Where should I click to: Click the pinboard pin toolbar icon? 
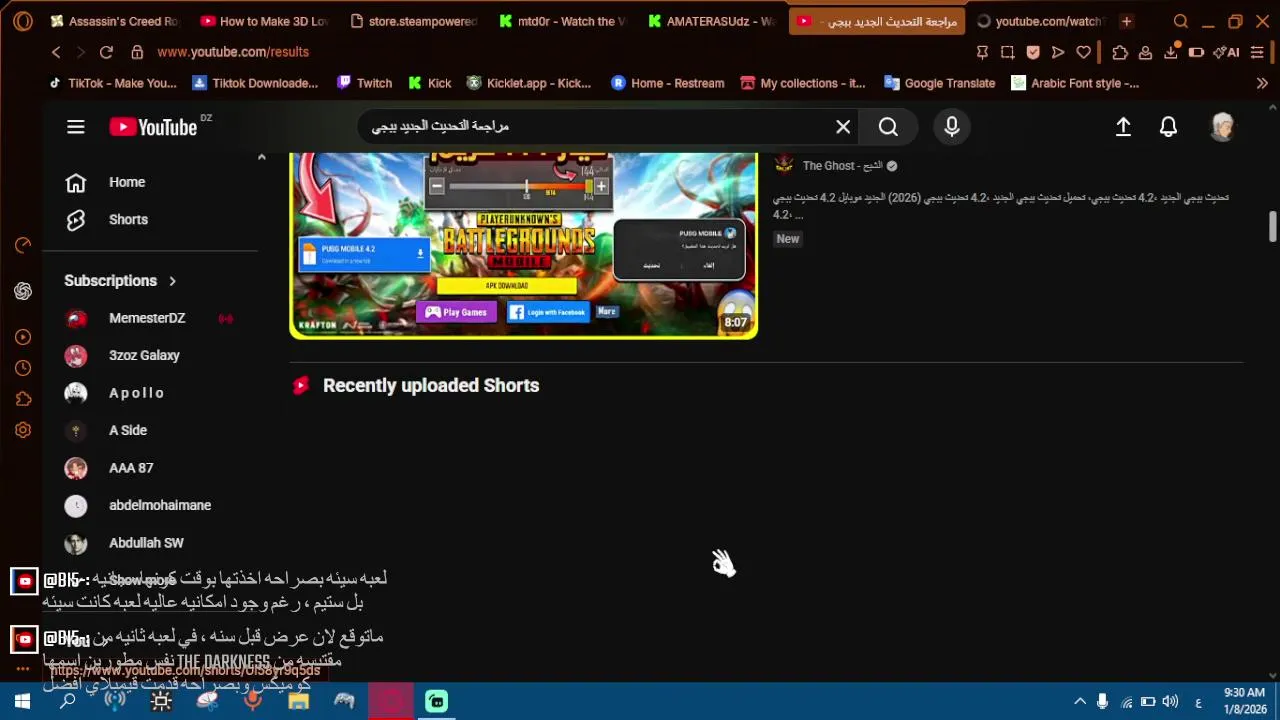click(x=982, y=52)
